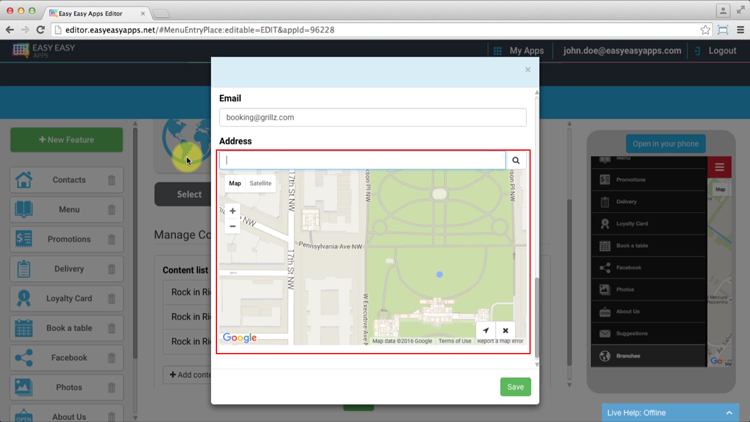Screen dimensions: 750x422
Task: Delete the Menu feature via trash icon
Action: [x=111, y=210]
